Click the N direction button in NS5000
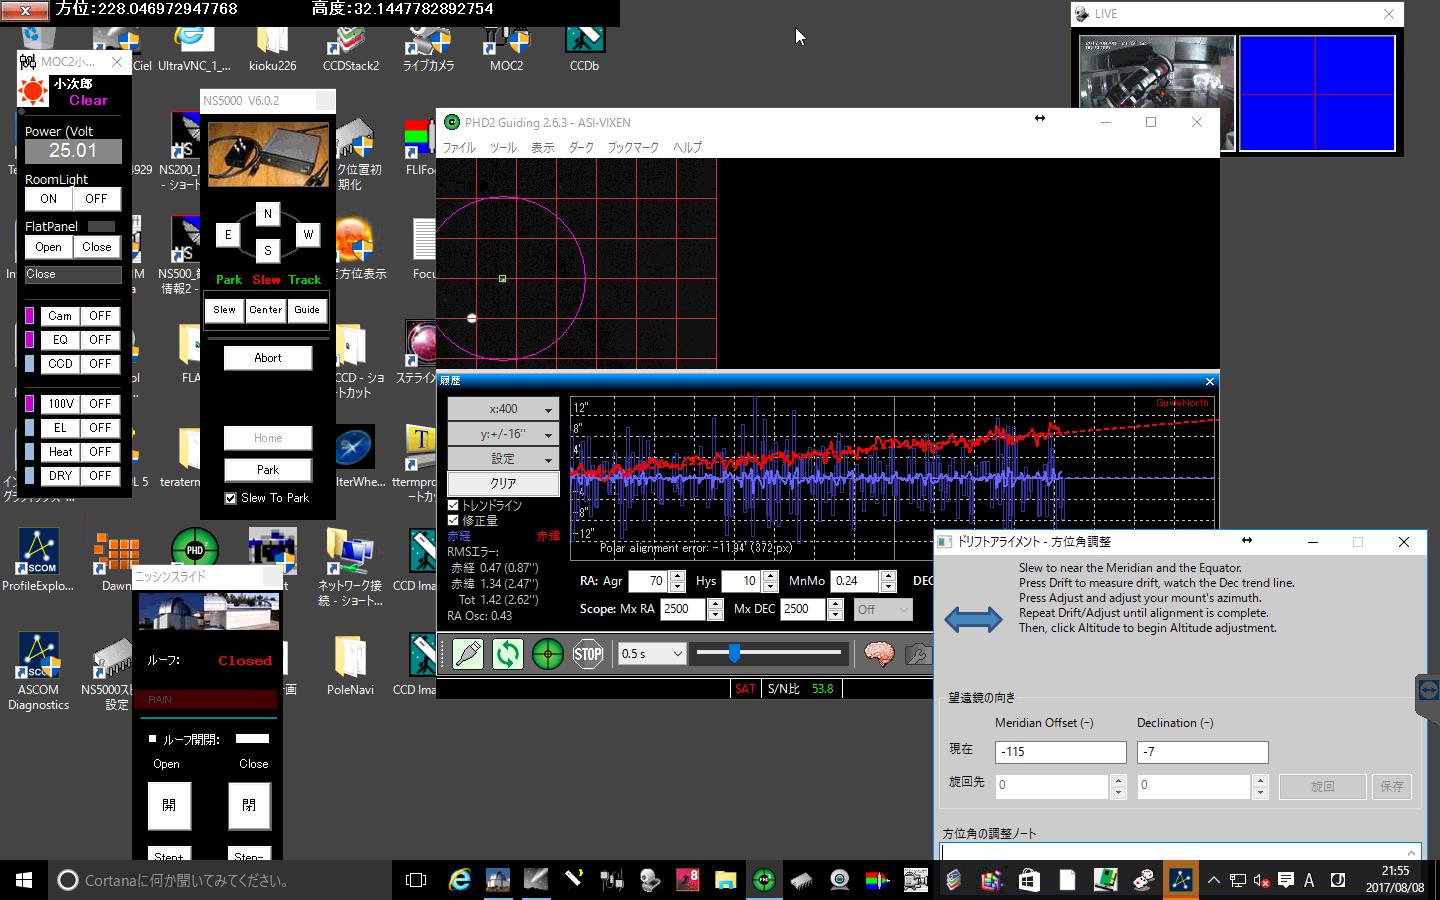 tap(267, 214)
